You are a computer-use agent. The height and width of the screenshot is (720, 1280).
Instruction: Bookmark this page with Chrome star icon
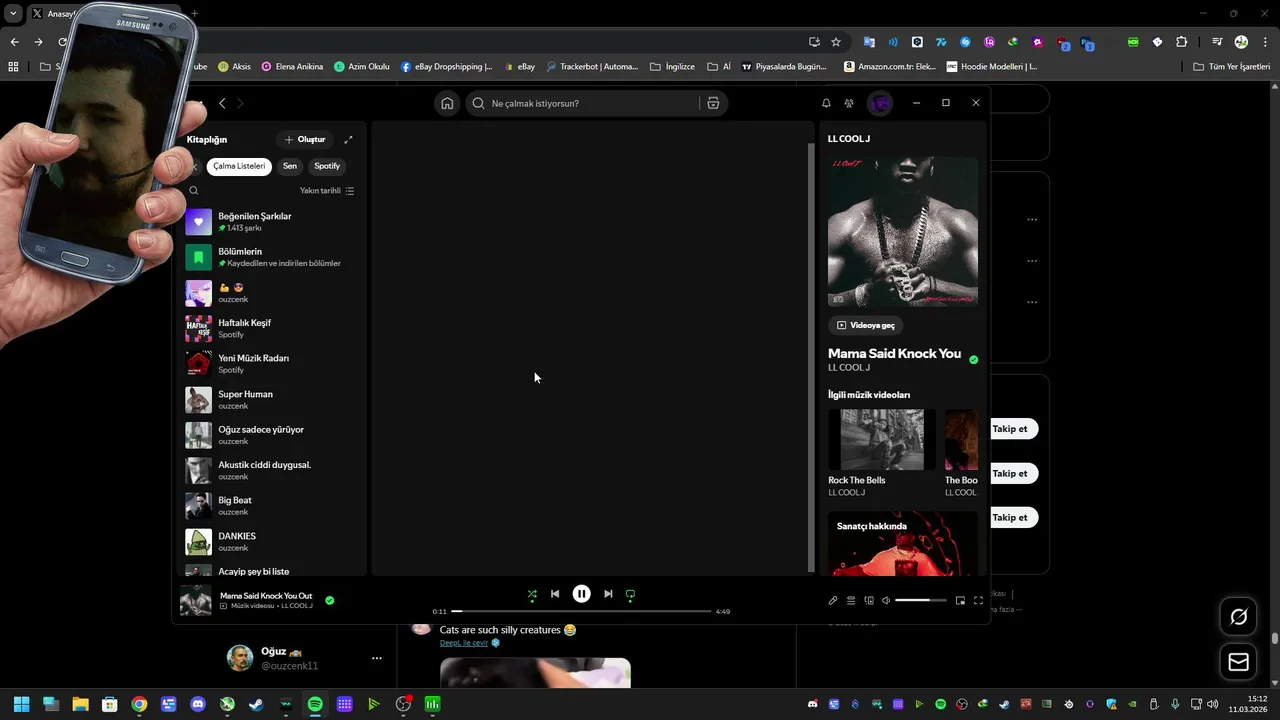click(x=836, y=42)
